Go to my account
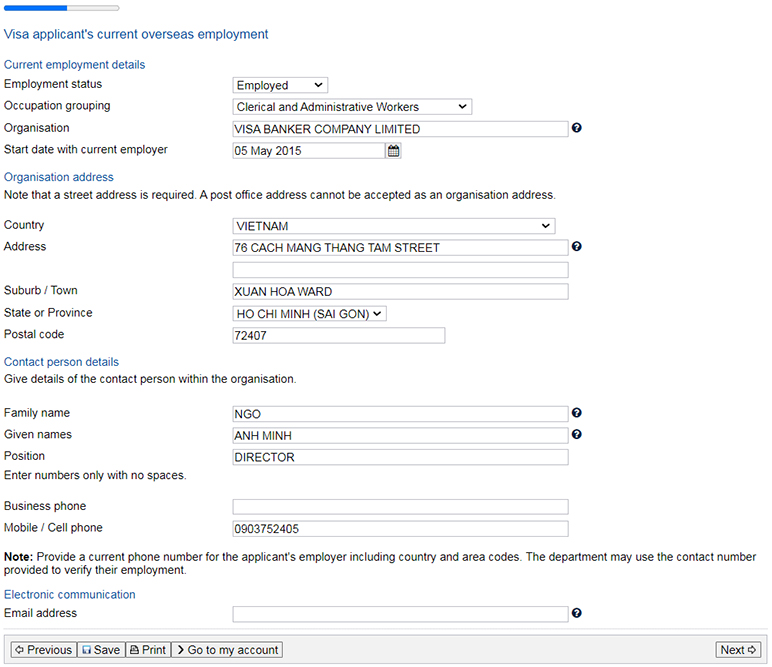Image resolution: width=772 pixels, height=667 pixels. coord(227,650)
